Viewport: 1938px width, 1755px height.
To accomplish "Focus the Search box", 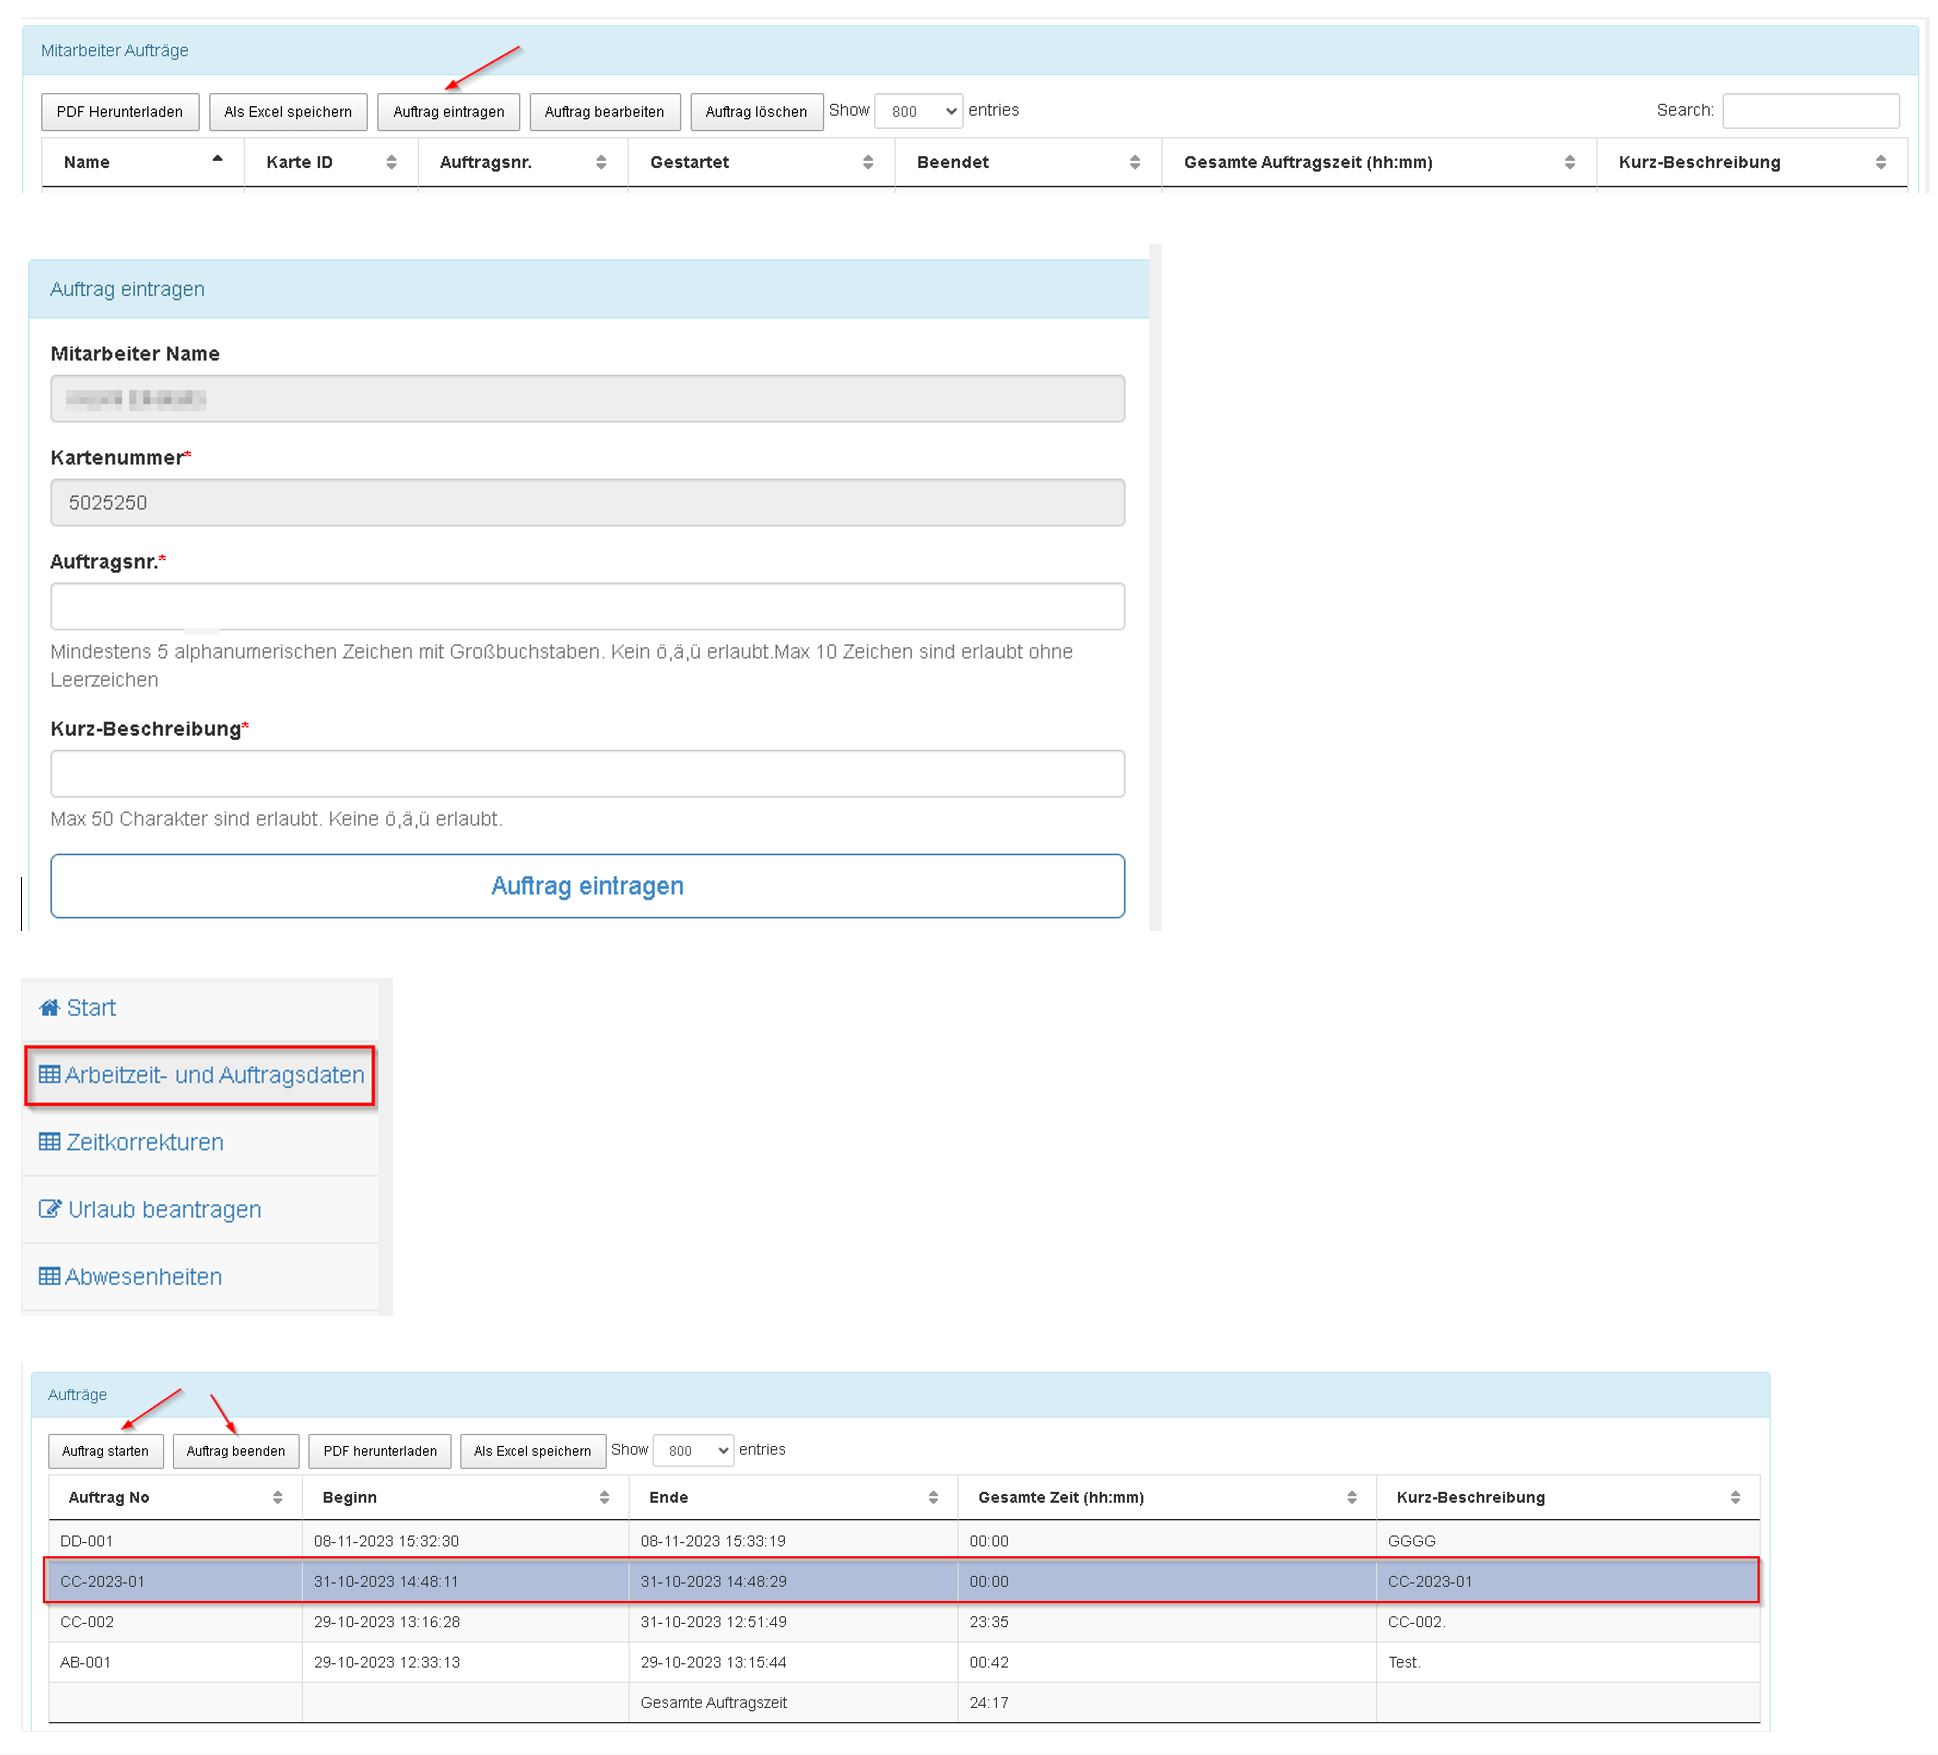I will click(1810, 111).
